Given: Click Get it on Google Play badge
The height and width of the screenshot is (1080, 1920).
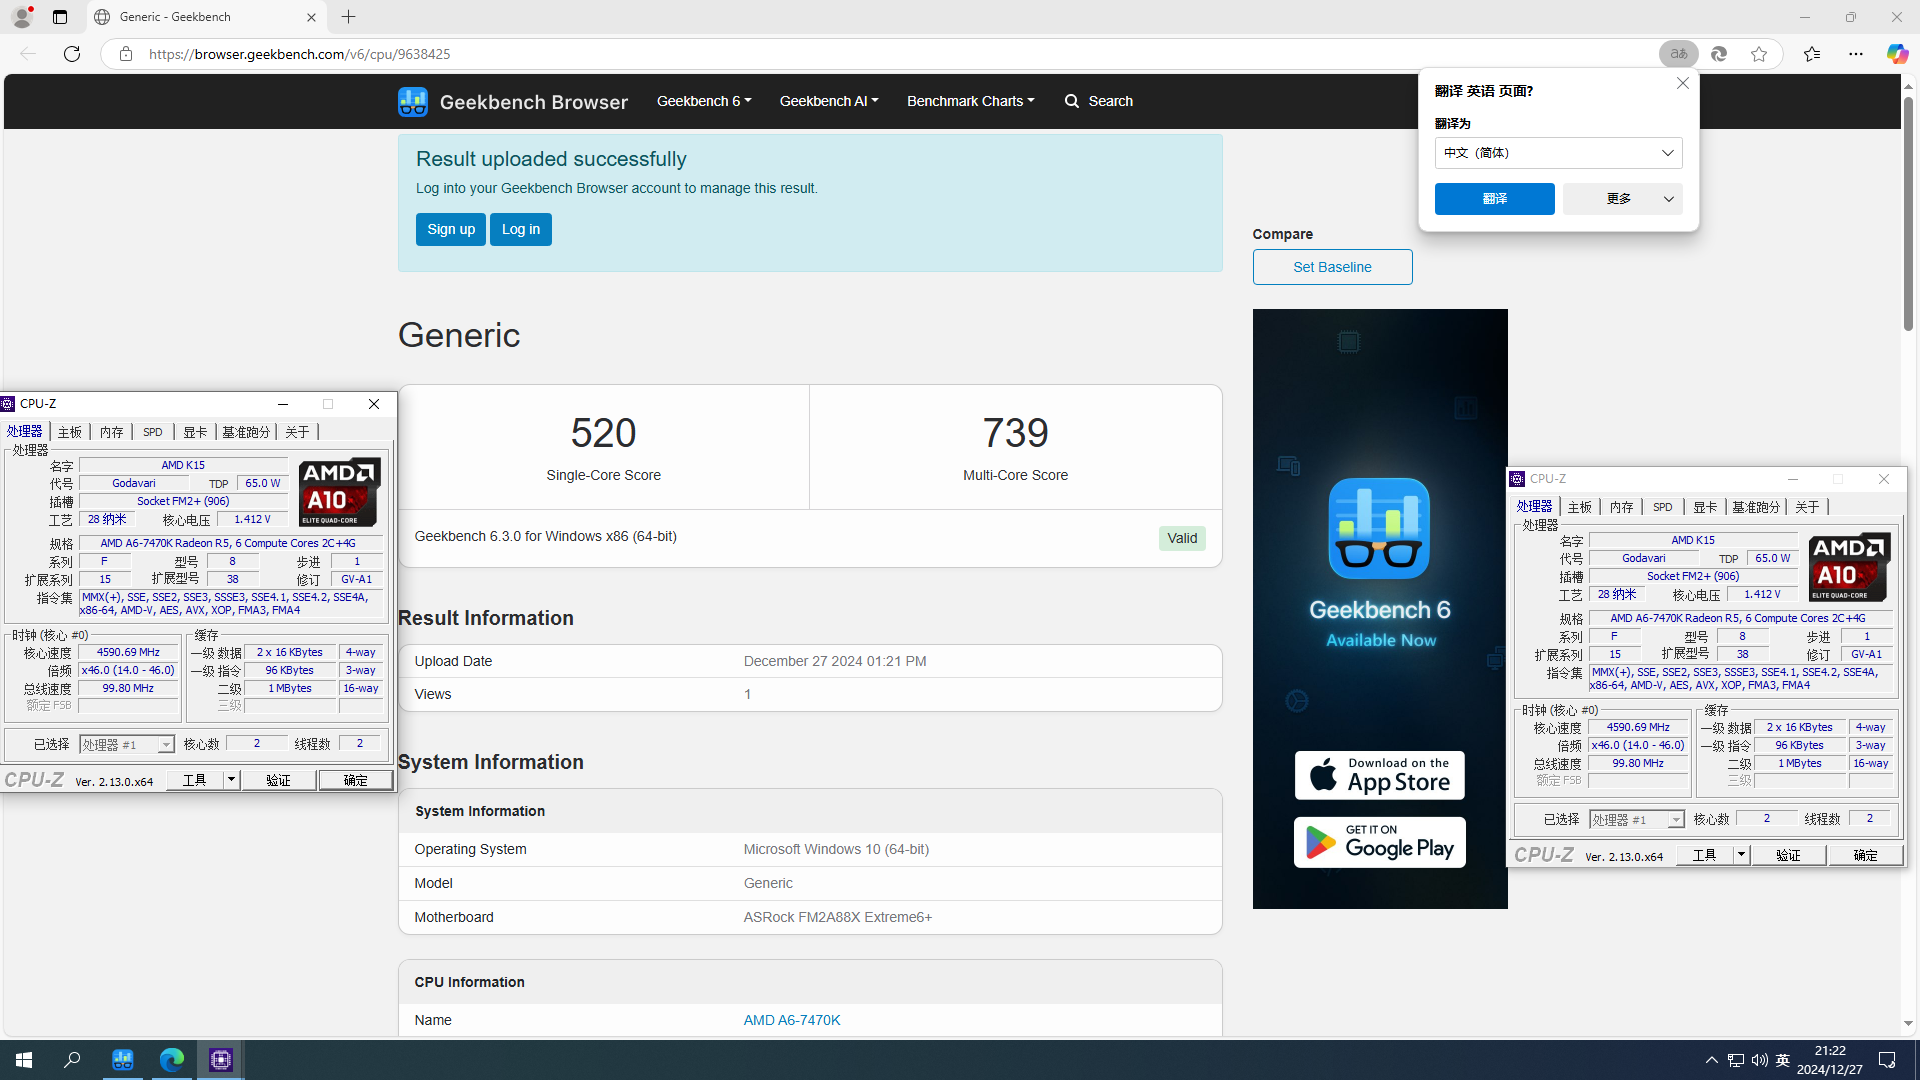Looking at the screenshot, I should tap(1380, 842).
